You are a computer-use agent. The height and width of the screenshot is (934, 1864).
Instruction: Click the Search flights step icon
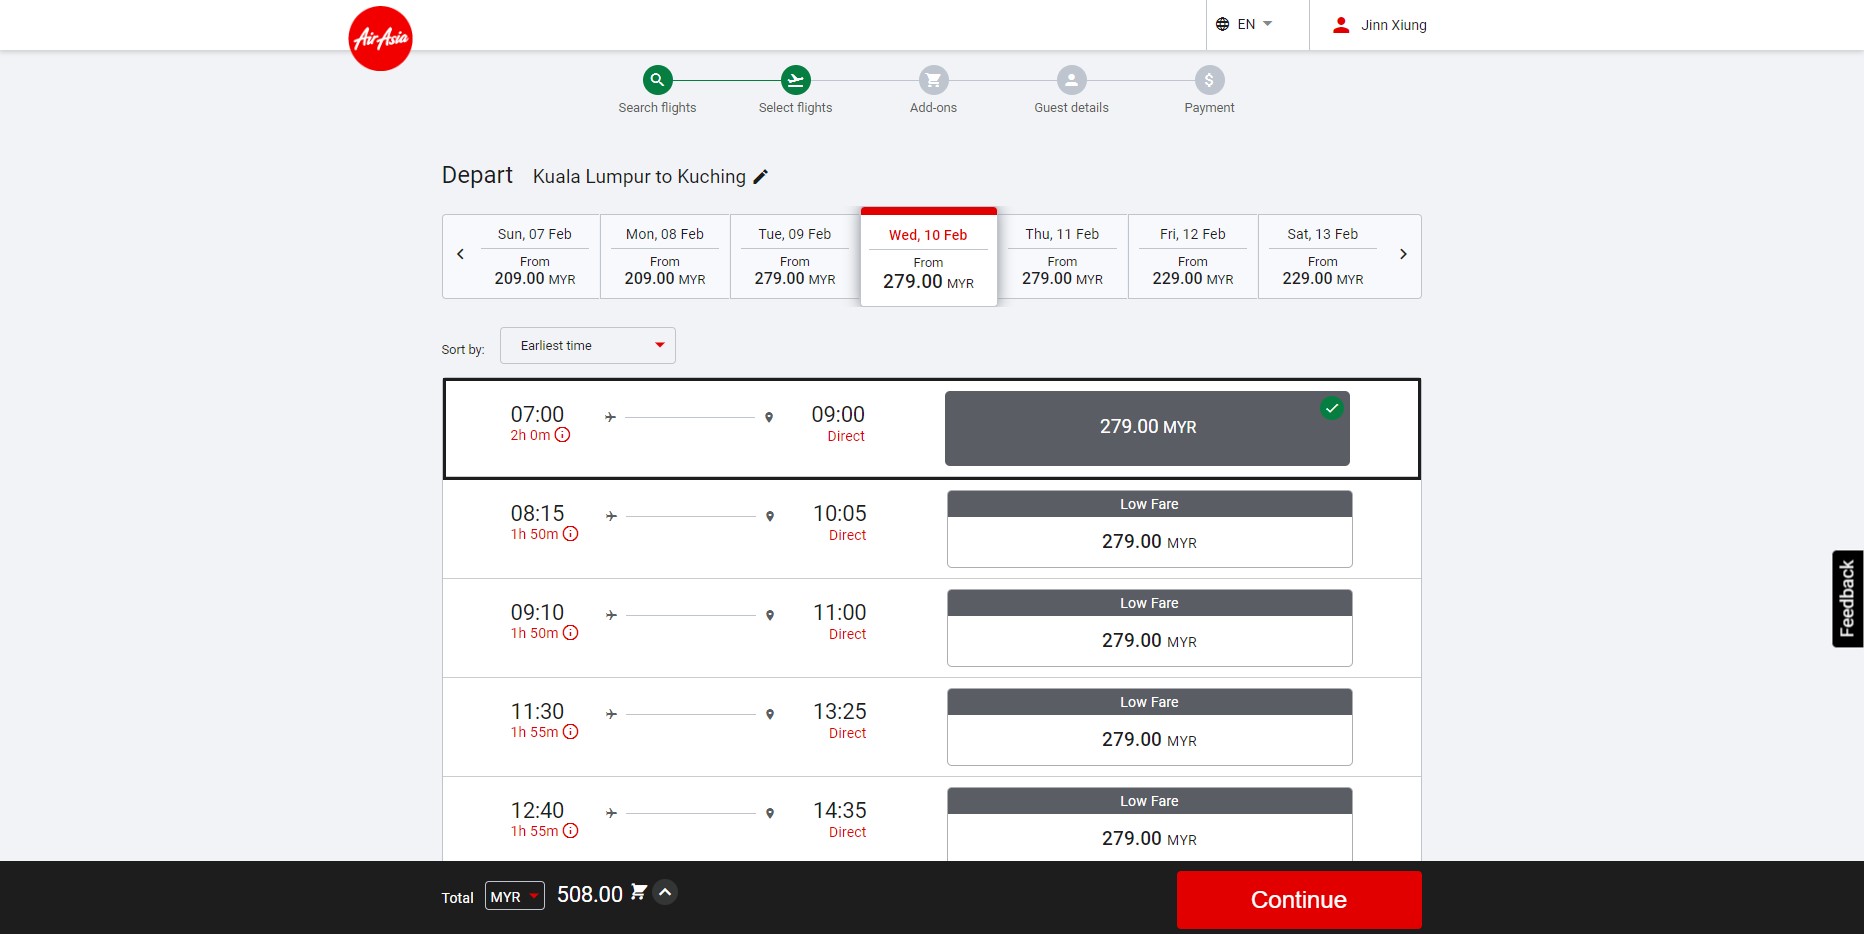click(657, 80)
